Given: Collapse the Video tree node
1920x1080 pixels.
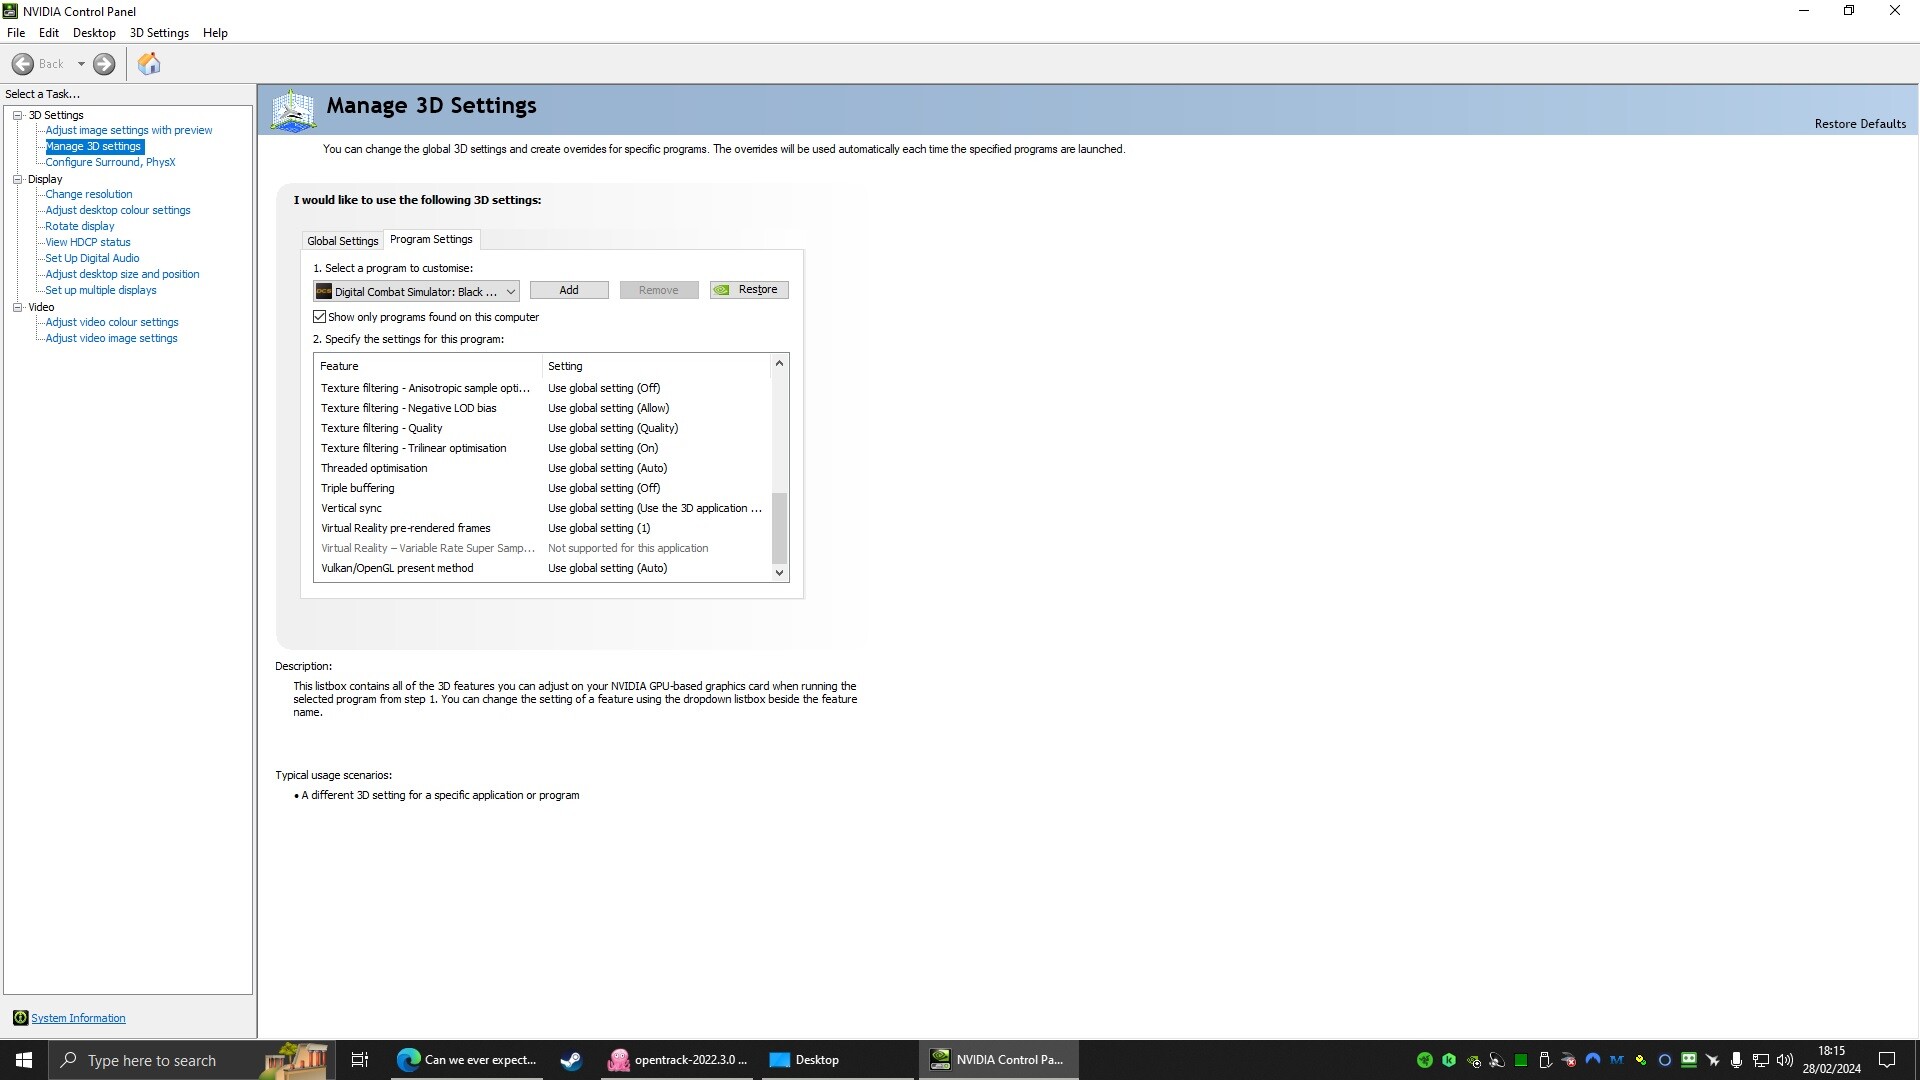Looking at the screenshot, I should click(x=17, y=307).
